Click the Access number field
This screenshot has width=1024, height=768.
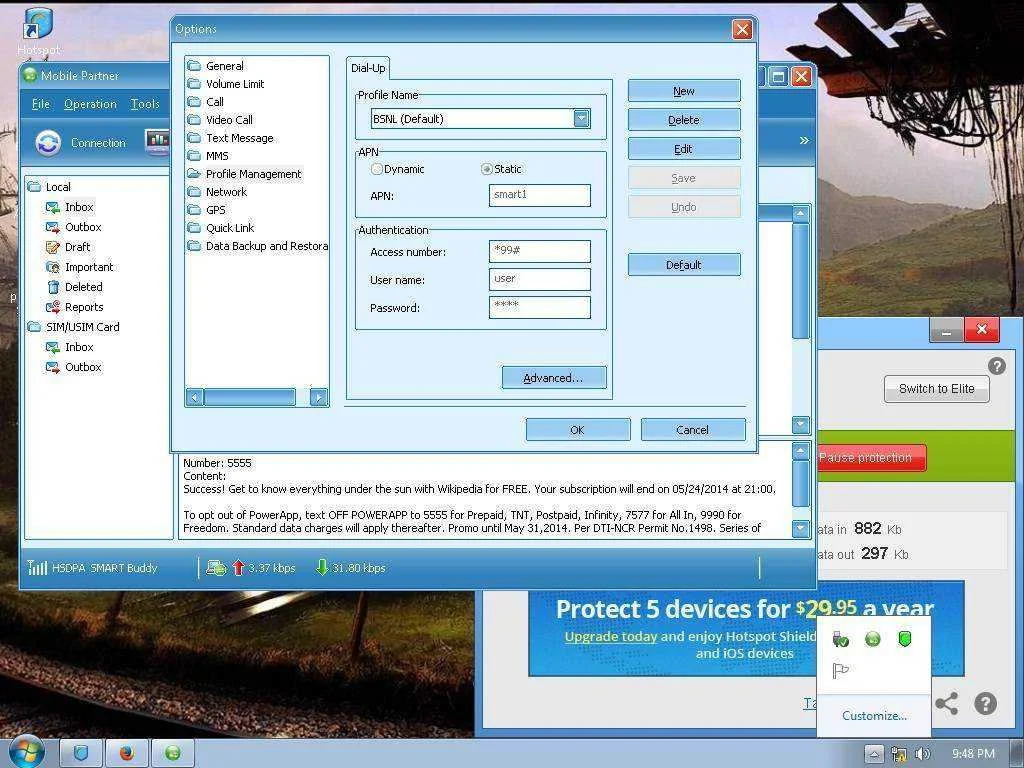pos(539,251)
